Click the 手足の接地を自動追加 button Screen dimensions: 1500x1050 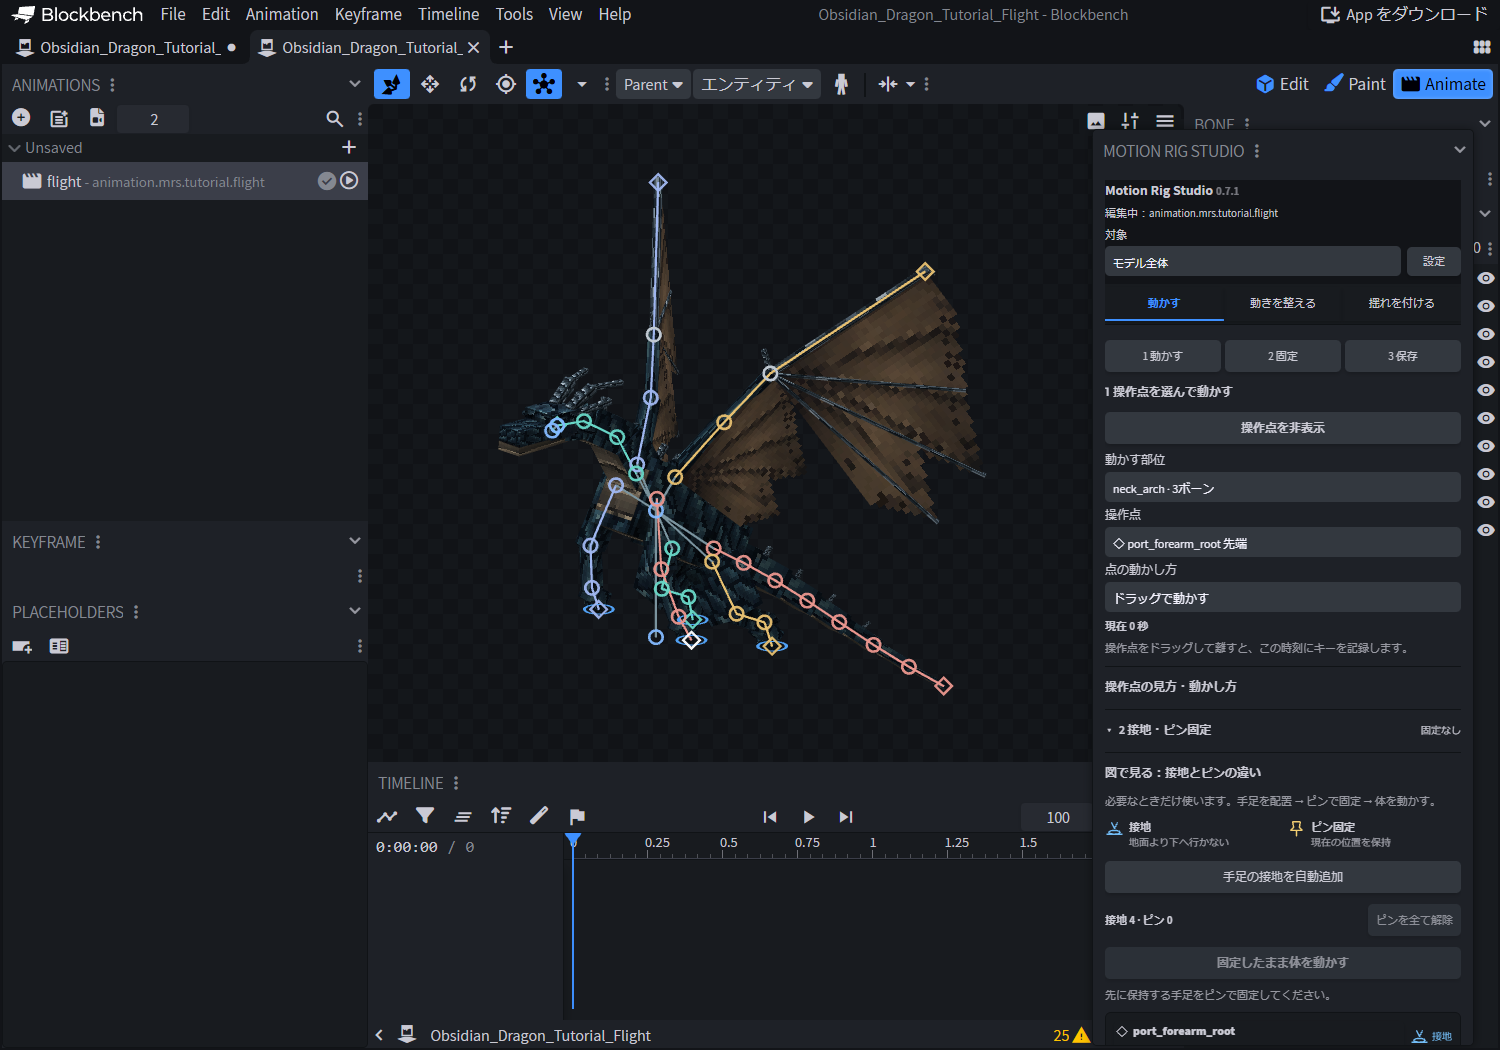(x=1282, y=877)
